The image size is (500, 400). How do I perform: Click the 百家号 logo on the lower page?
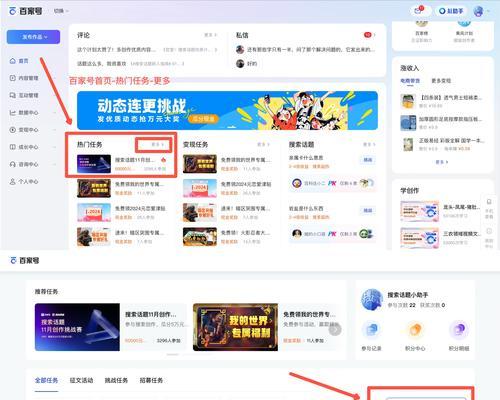click(x=24, y=260)
